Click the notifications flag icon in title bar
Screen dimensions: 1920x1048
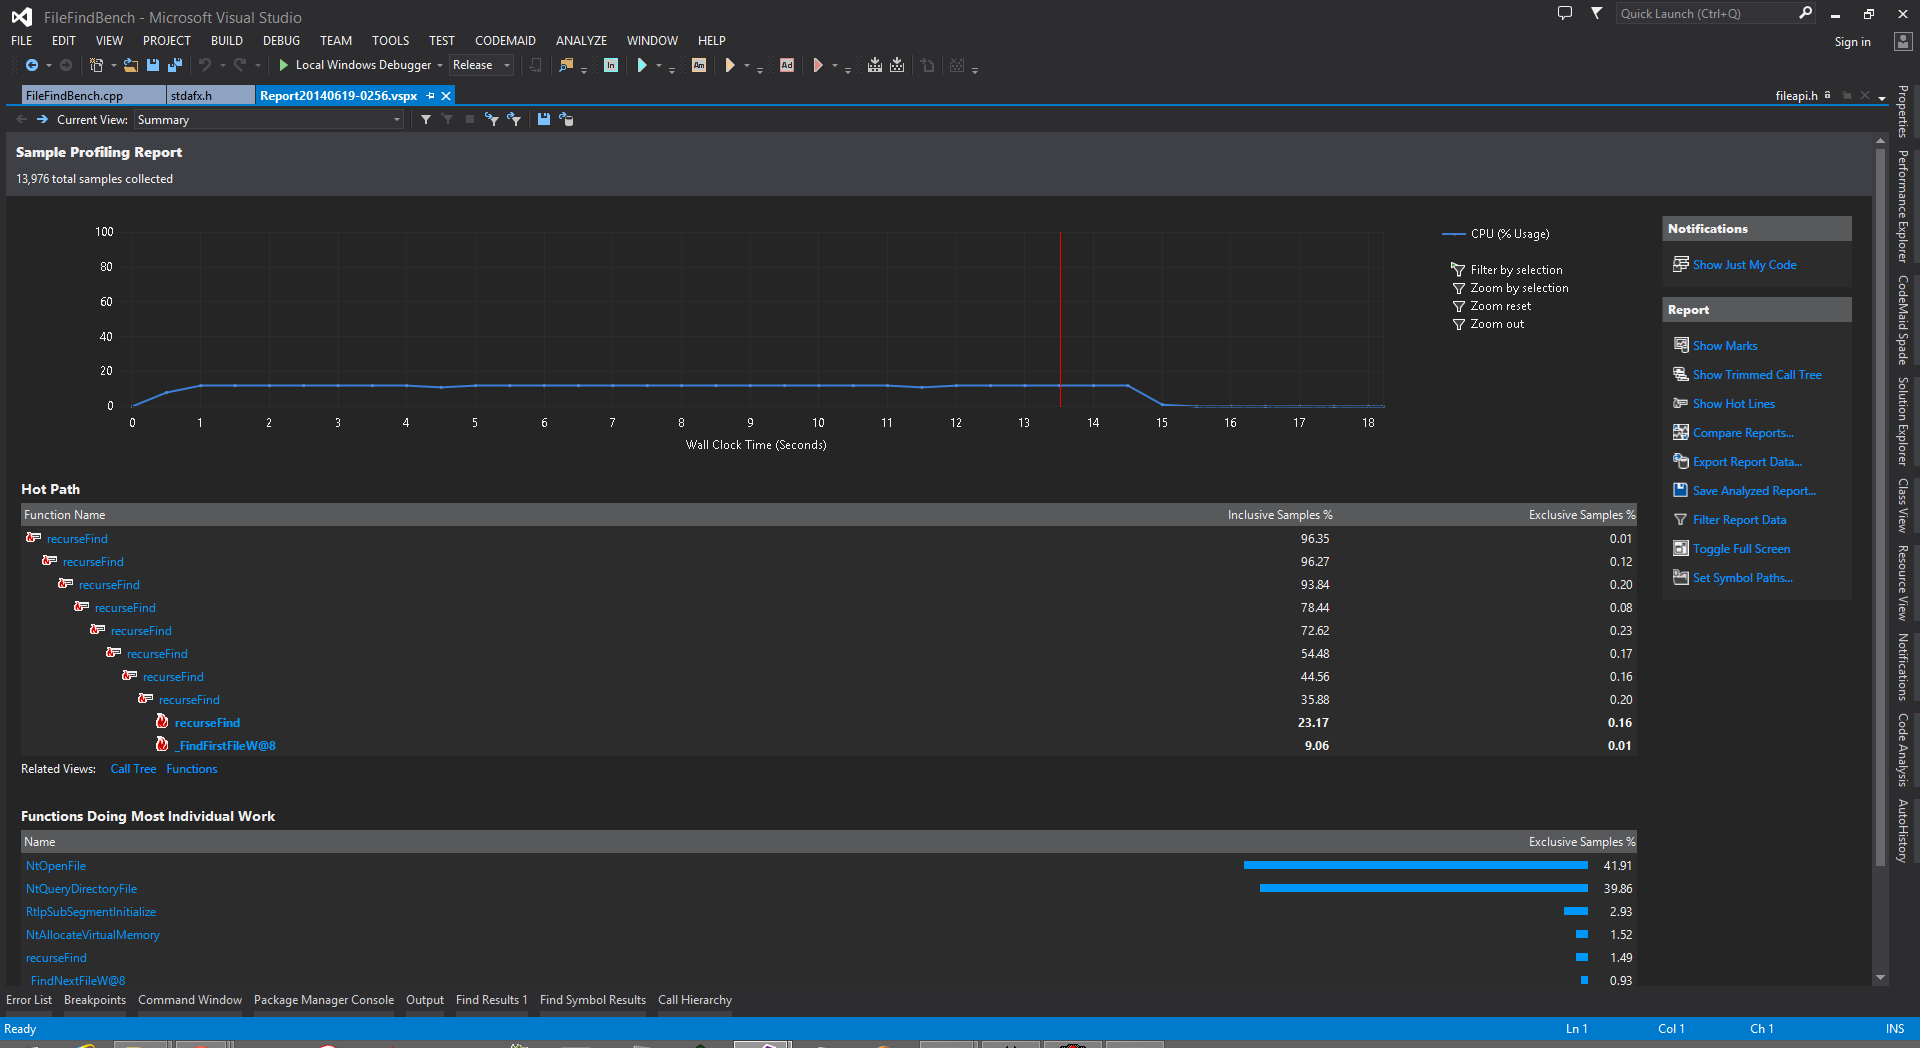tap(1597, 13)
